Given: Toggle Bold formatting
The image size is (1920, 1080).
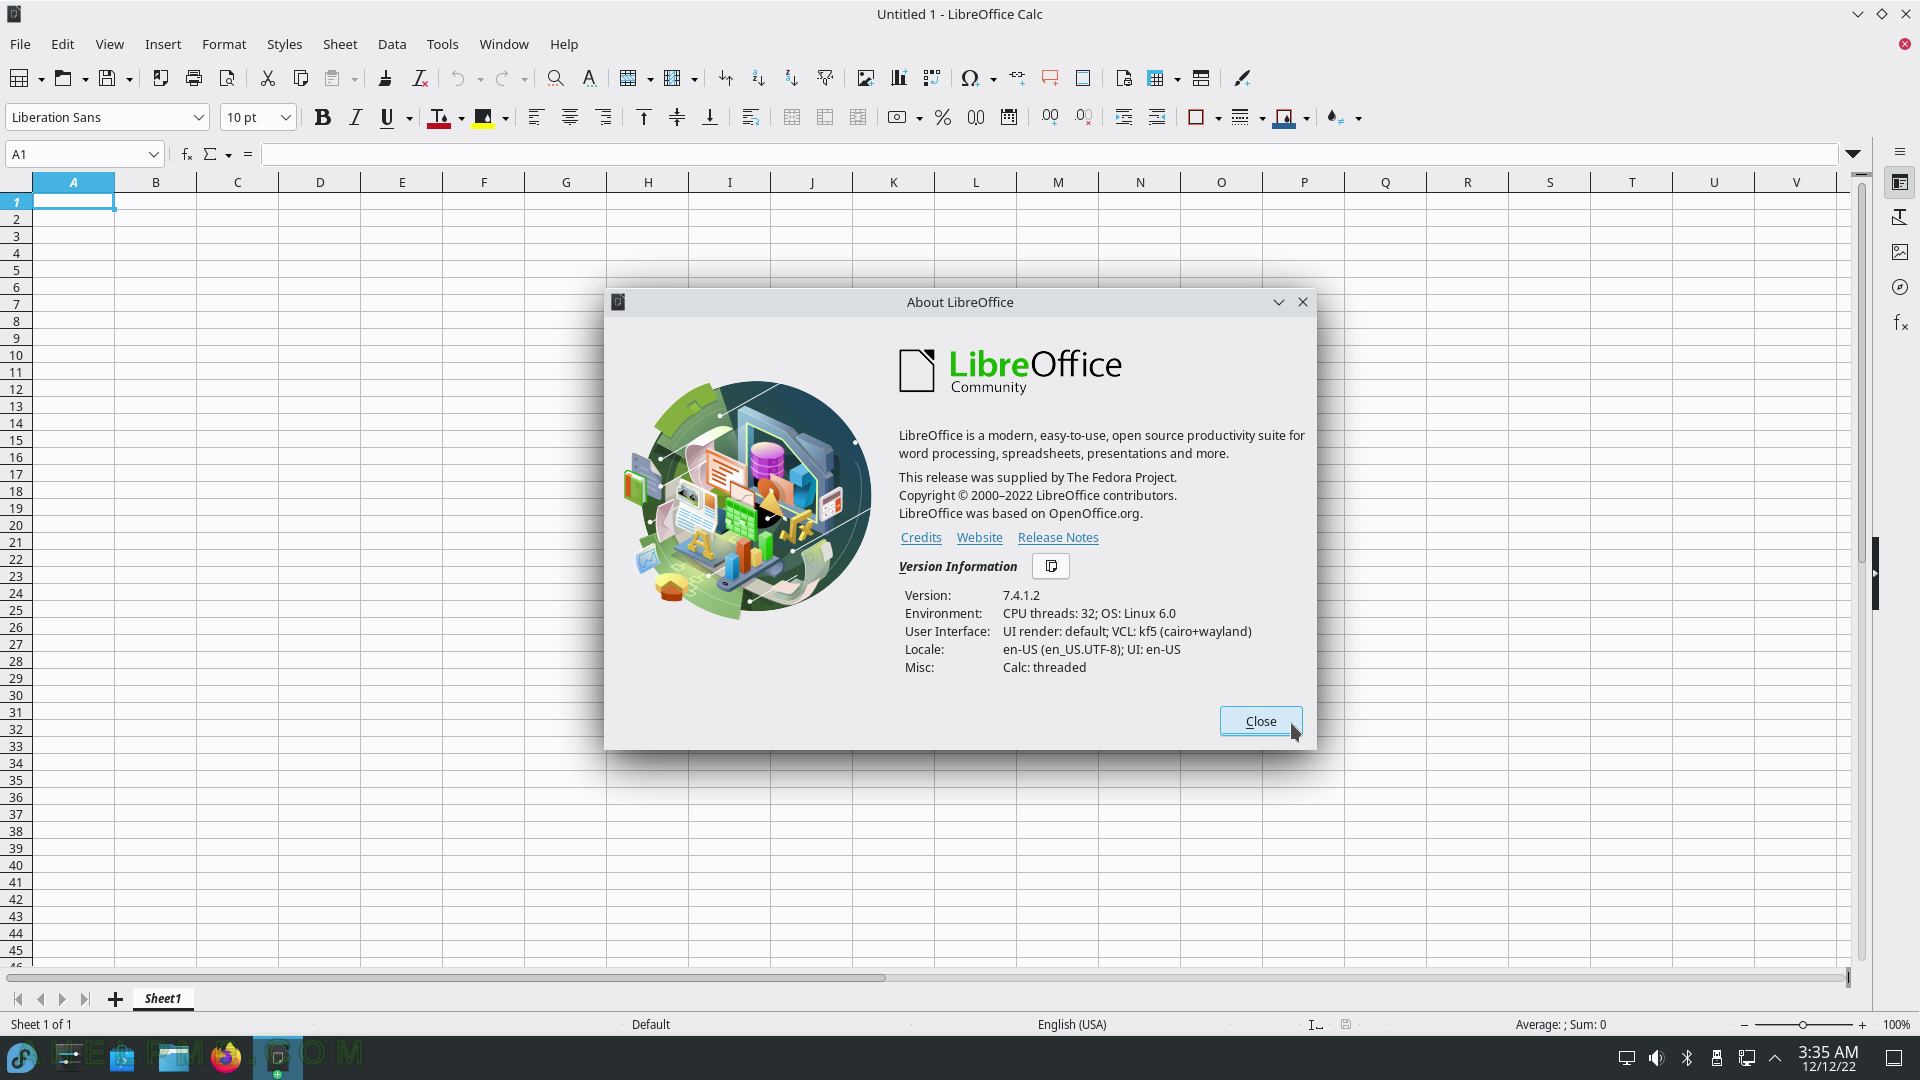Looking at the screenshot, I should 322,117.
